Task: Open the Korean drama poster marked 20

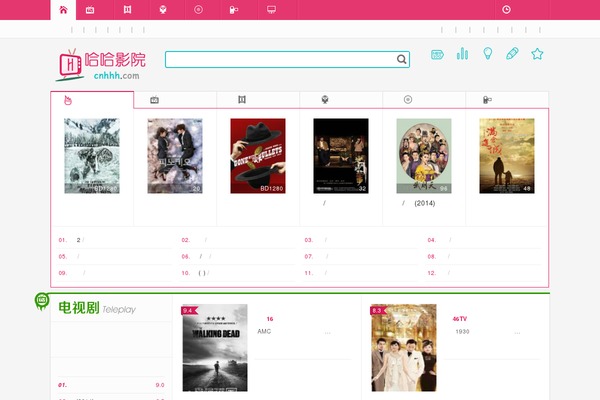Action: click(x=175, y=156)
